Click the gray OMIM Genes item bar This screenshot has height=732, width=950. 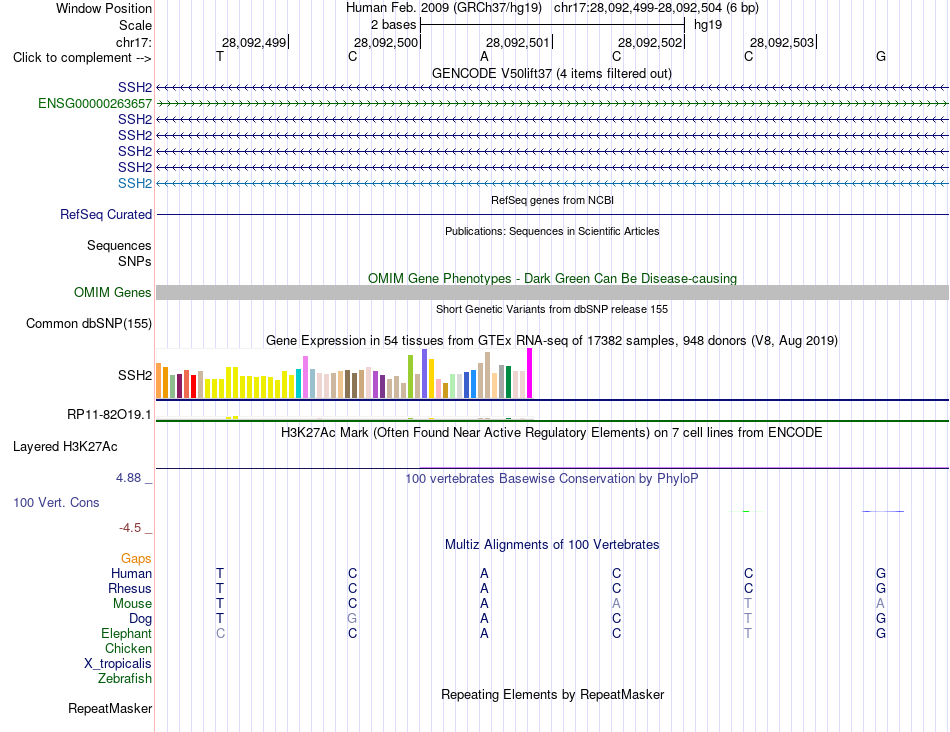click(x=552, y=293)
